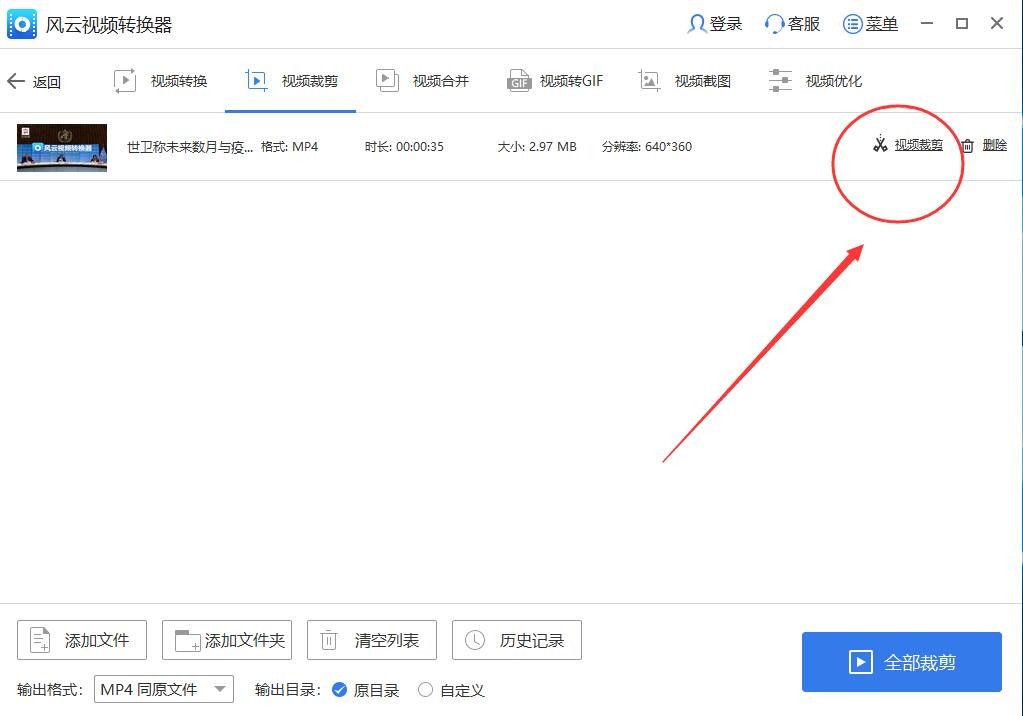This screenshot has height=716, width=1023.
Task: Click the file name 世卫称未来数月与疫...
Action: pos(190,147)
